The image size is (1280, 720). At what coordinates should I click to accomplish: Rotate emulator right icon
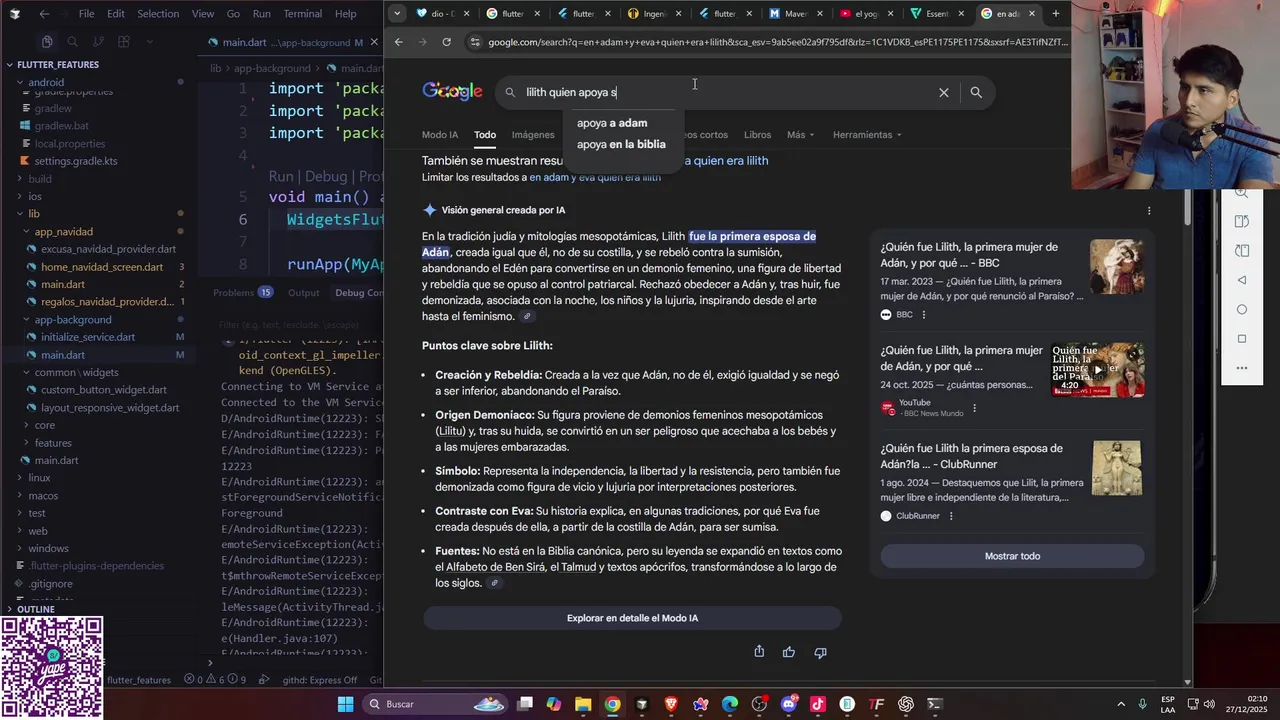1241,250
